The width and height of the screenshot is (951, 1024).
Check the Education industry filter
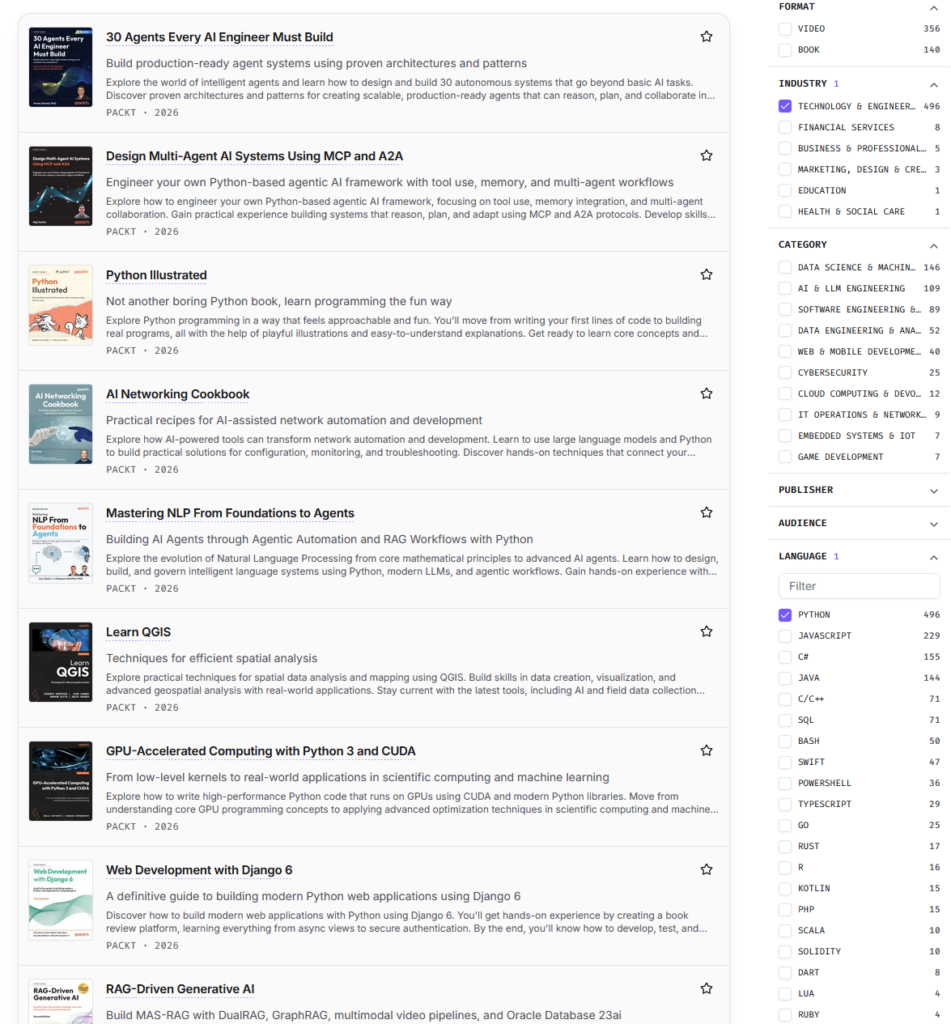pyautogui.click(x=785, y=190)
